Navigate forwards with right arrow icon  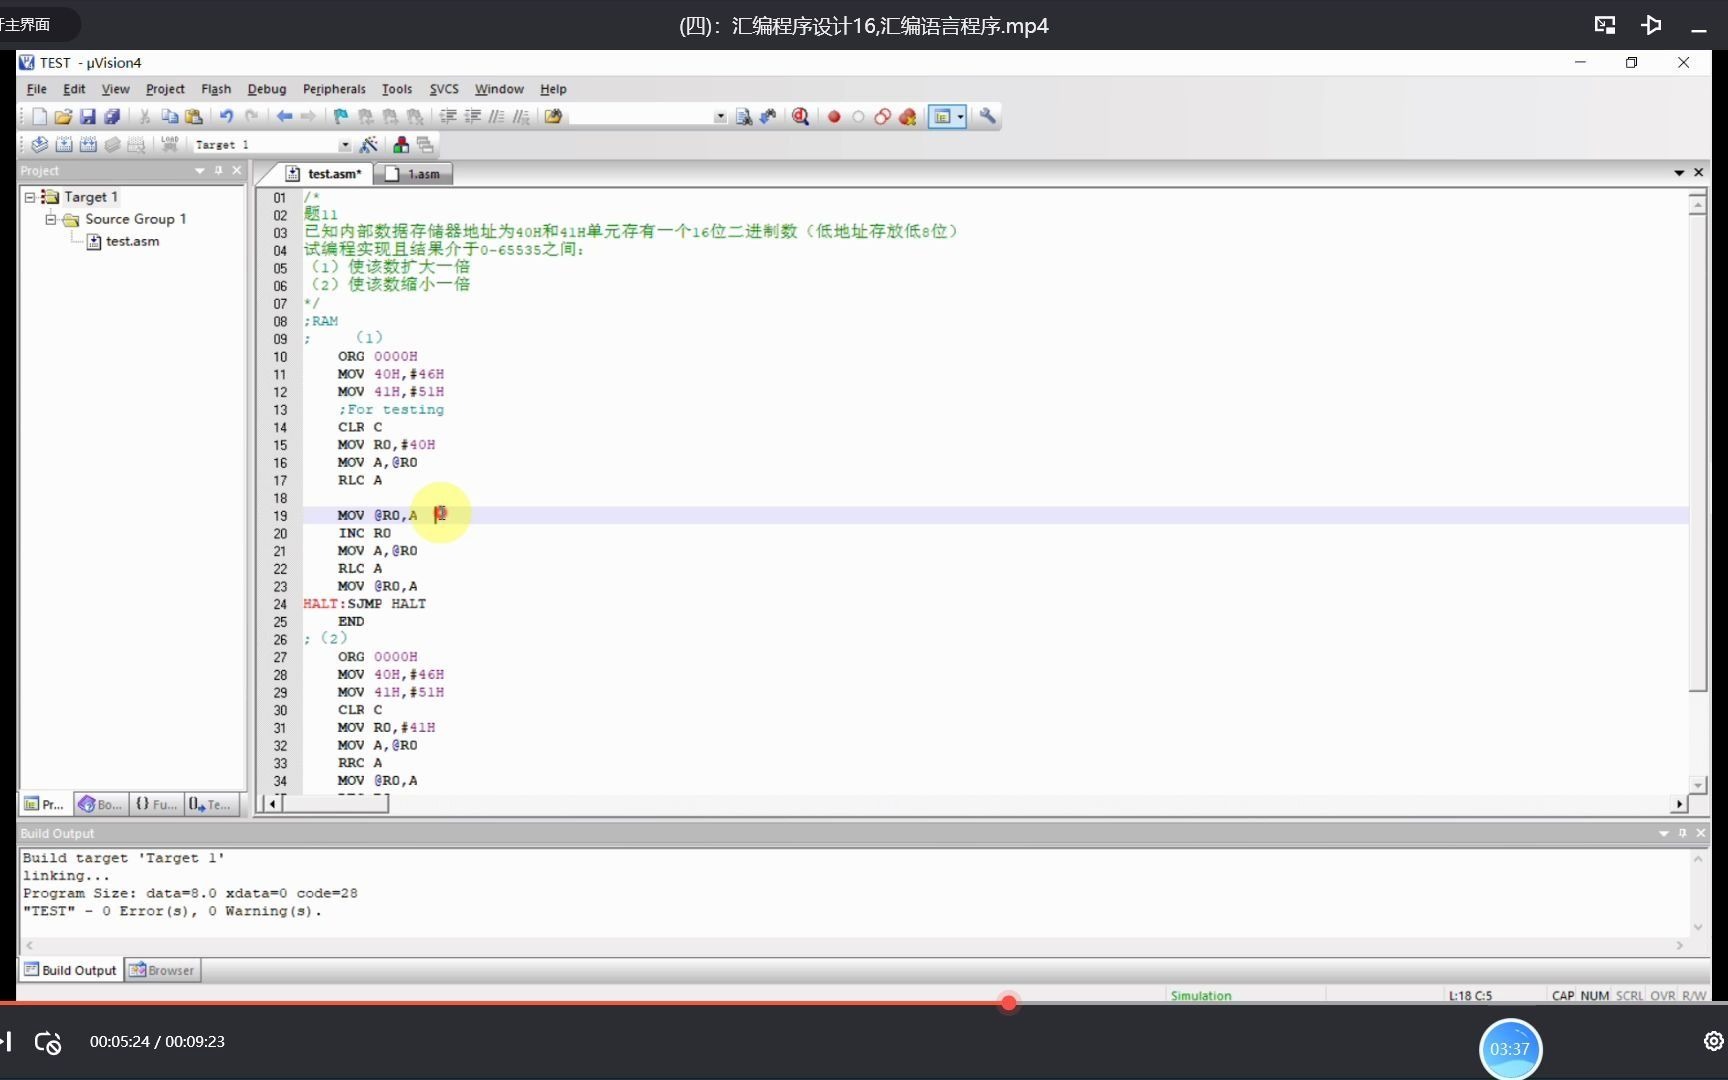(308, 117)
